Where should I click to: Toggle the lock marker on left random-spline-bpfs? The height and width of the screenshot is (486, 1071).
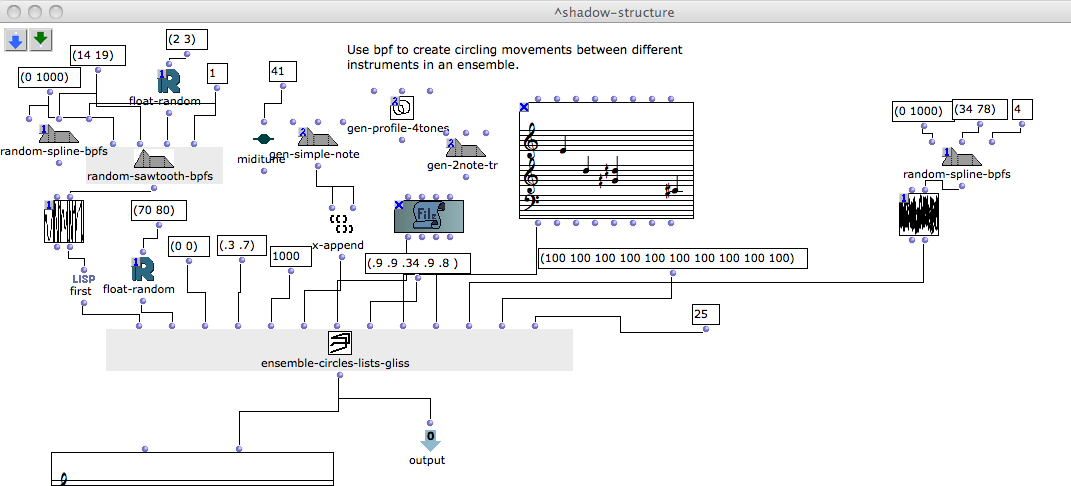pyautogui.click(x=44, y=130)
